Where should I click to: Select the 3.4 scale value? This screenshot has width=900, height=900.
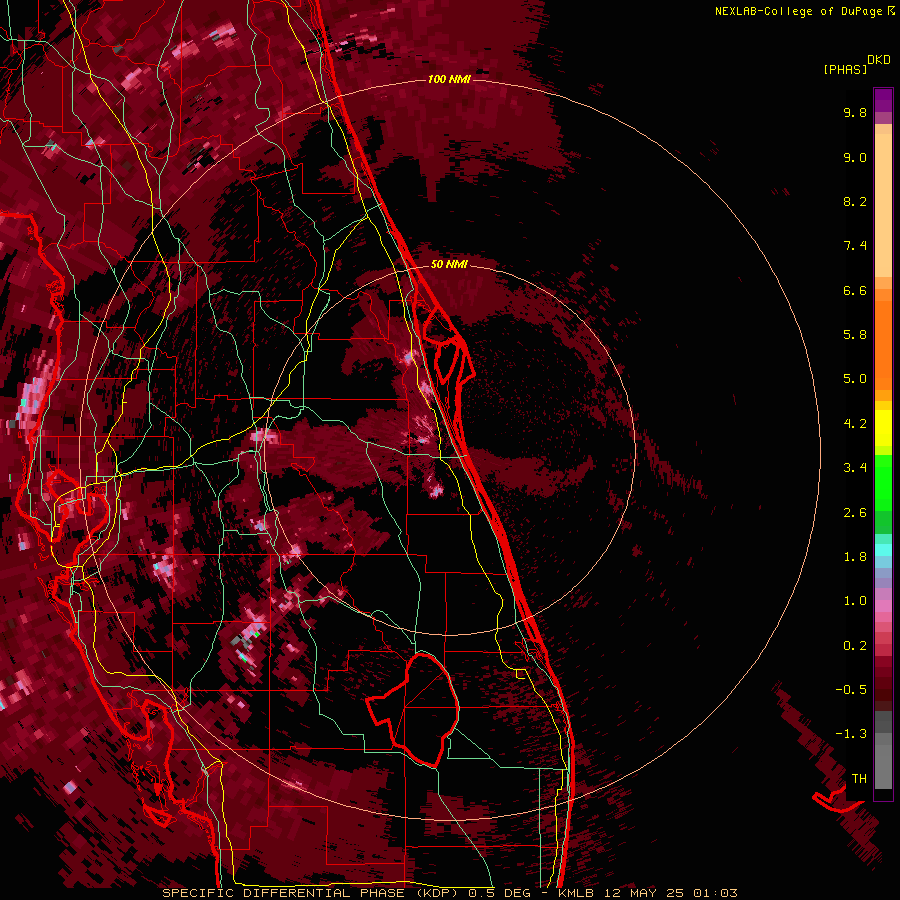[855, 468]
